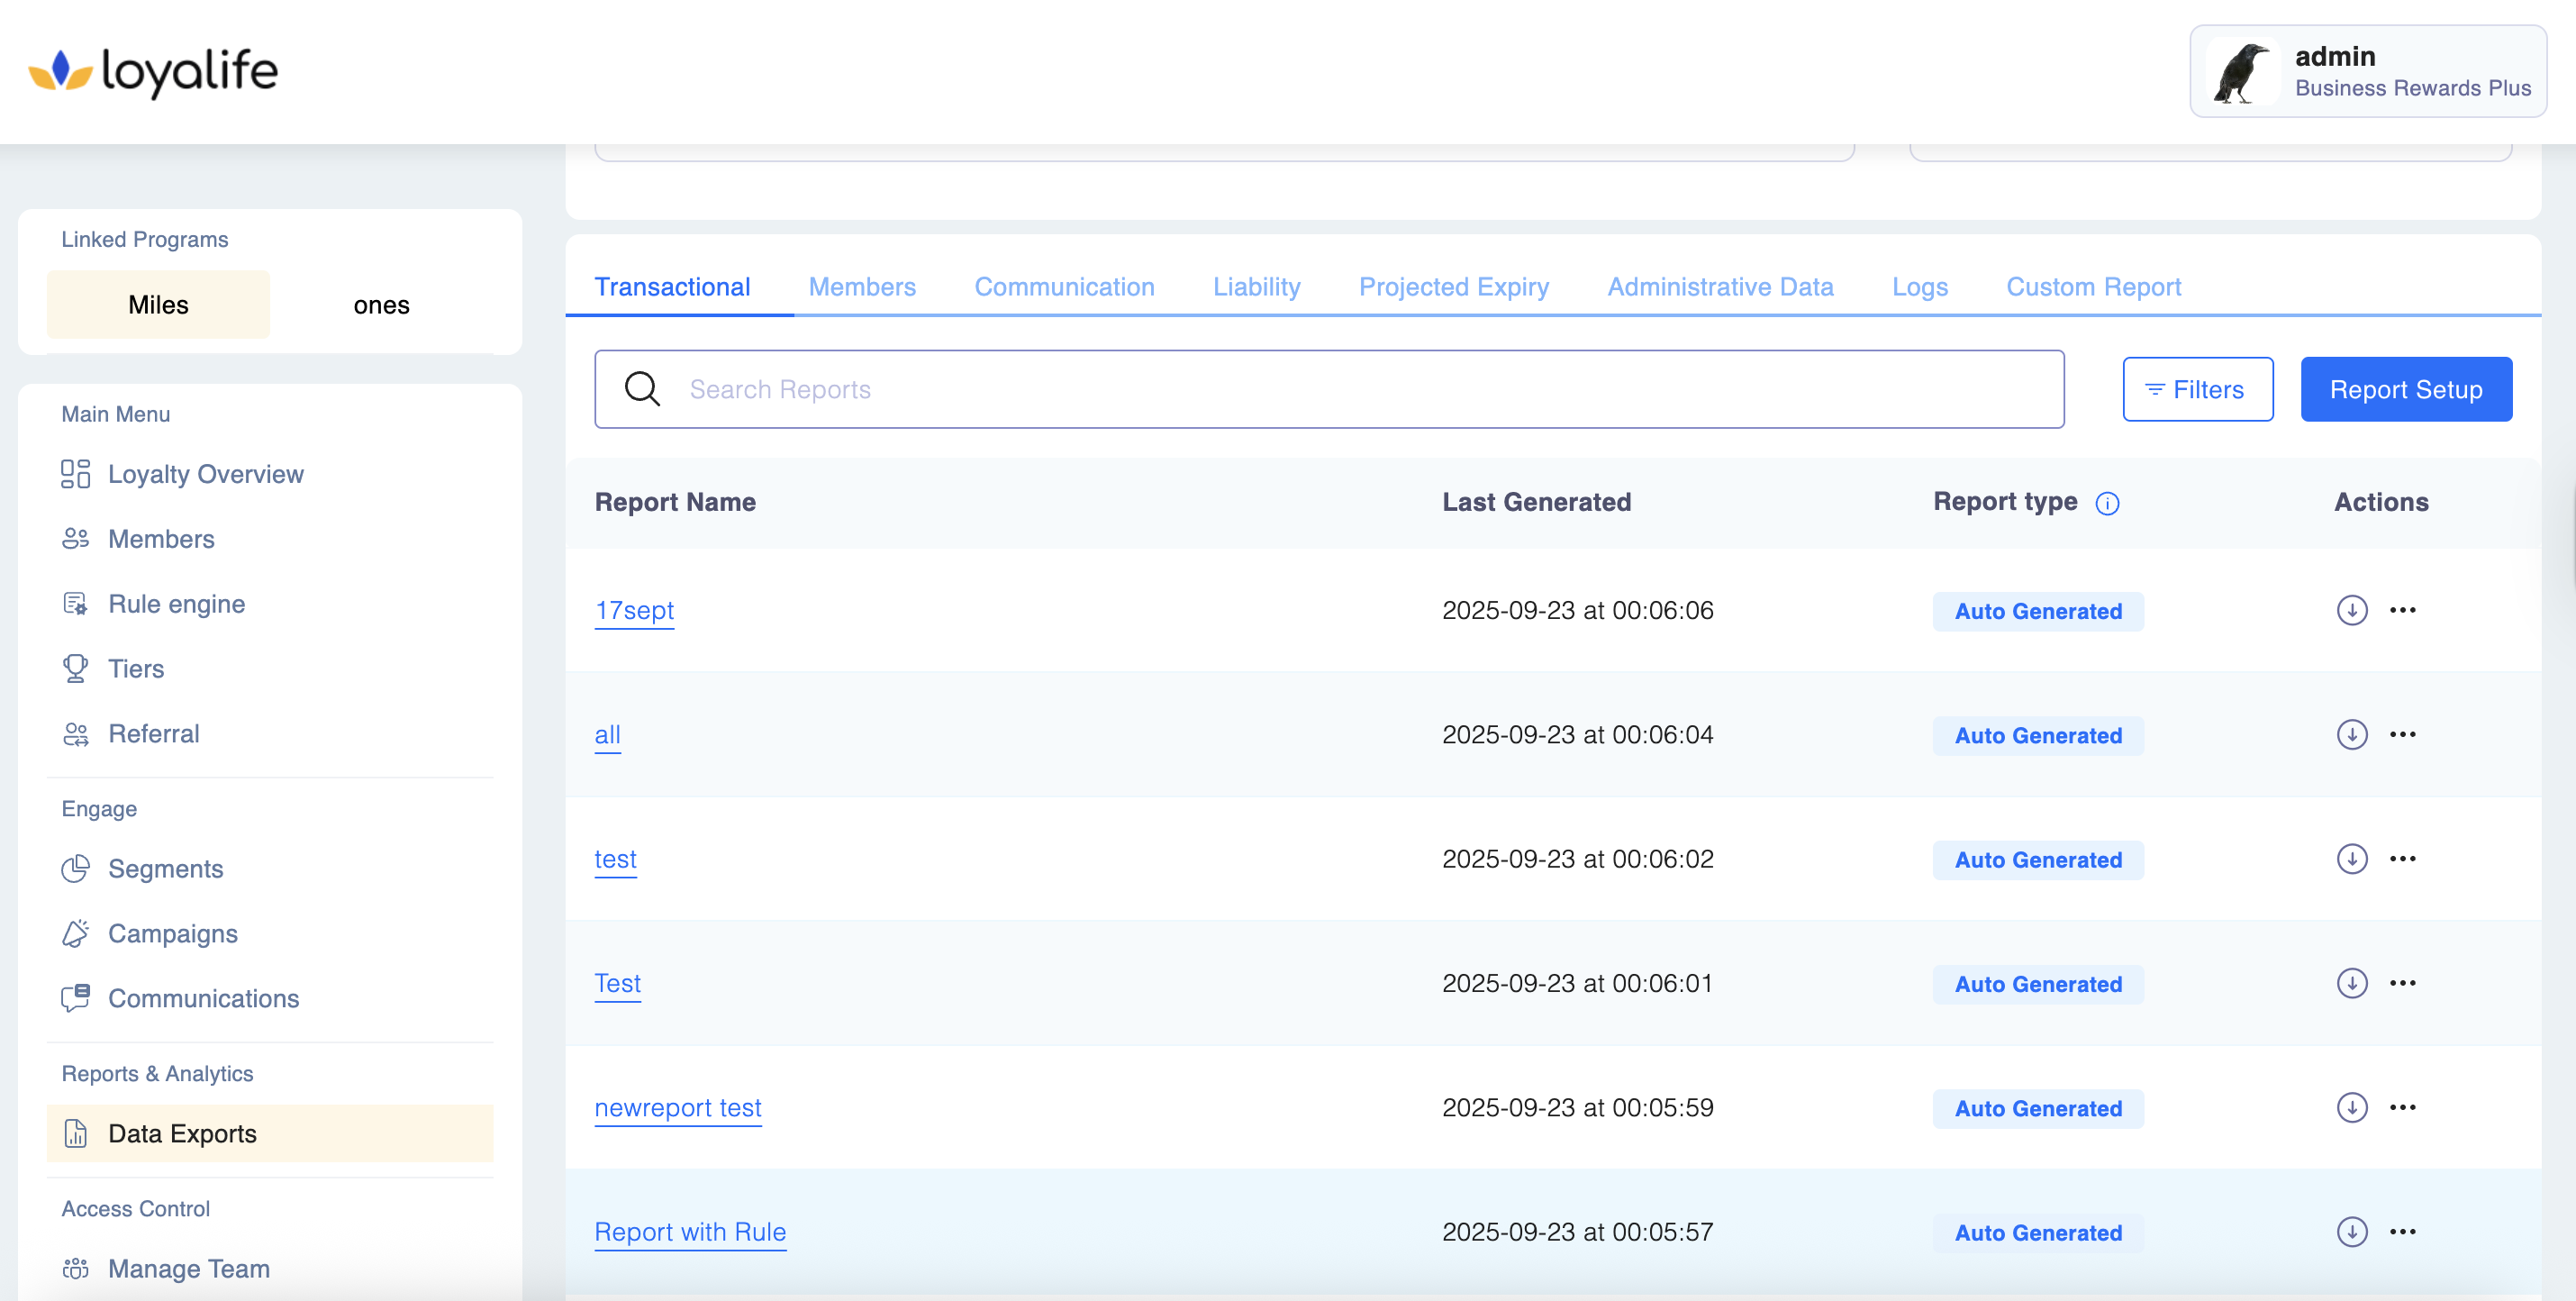Expand three-dots menu for Report with Rule
Viewport: 2576px width, 1301px height.
(2402, 1231)
